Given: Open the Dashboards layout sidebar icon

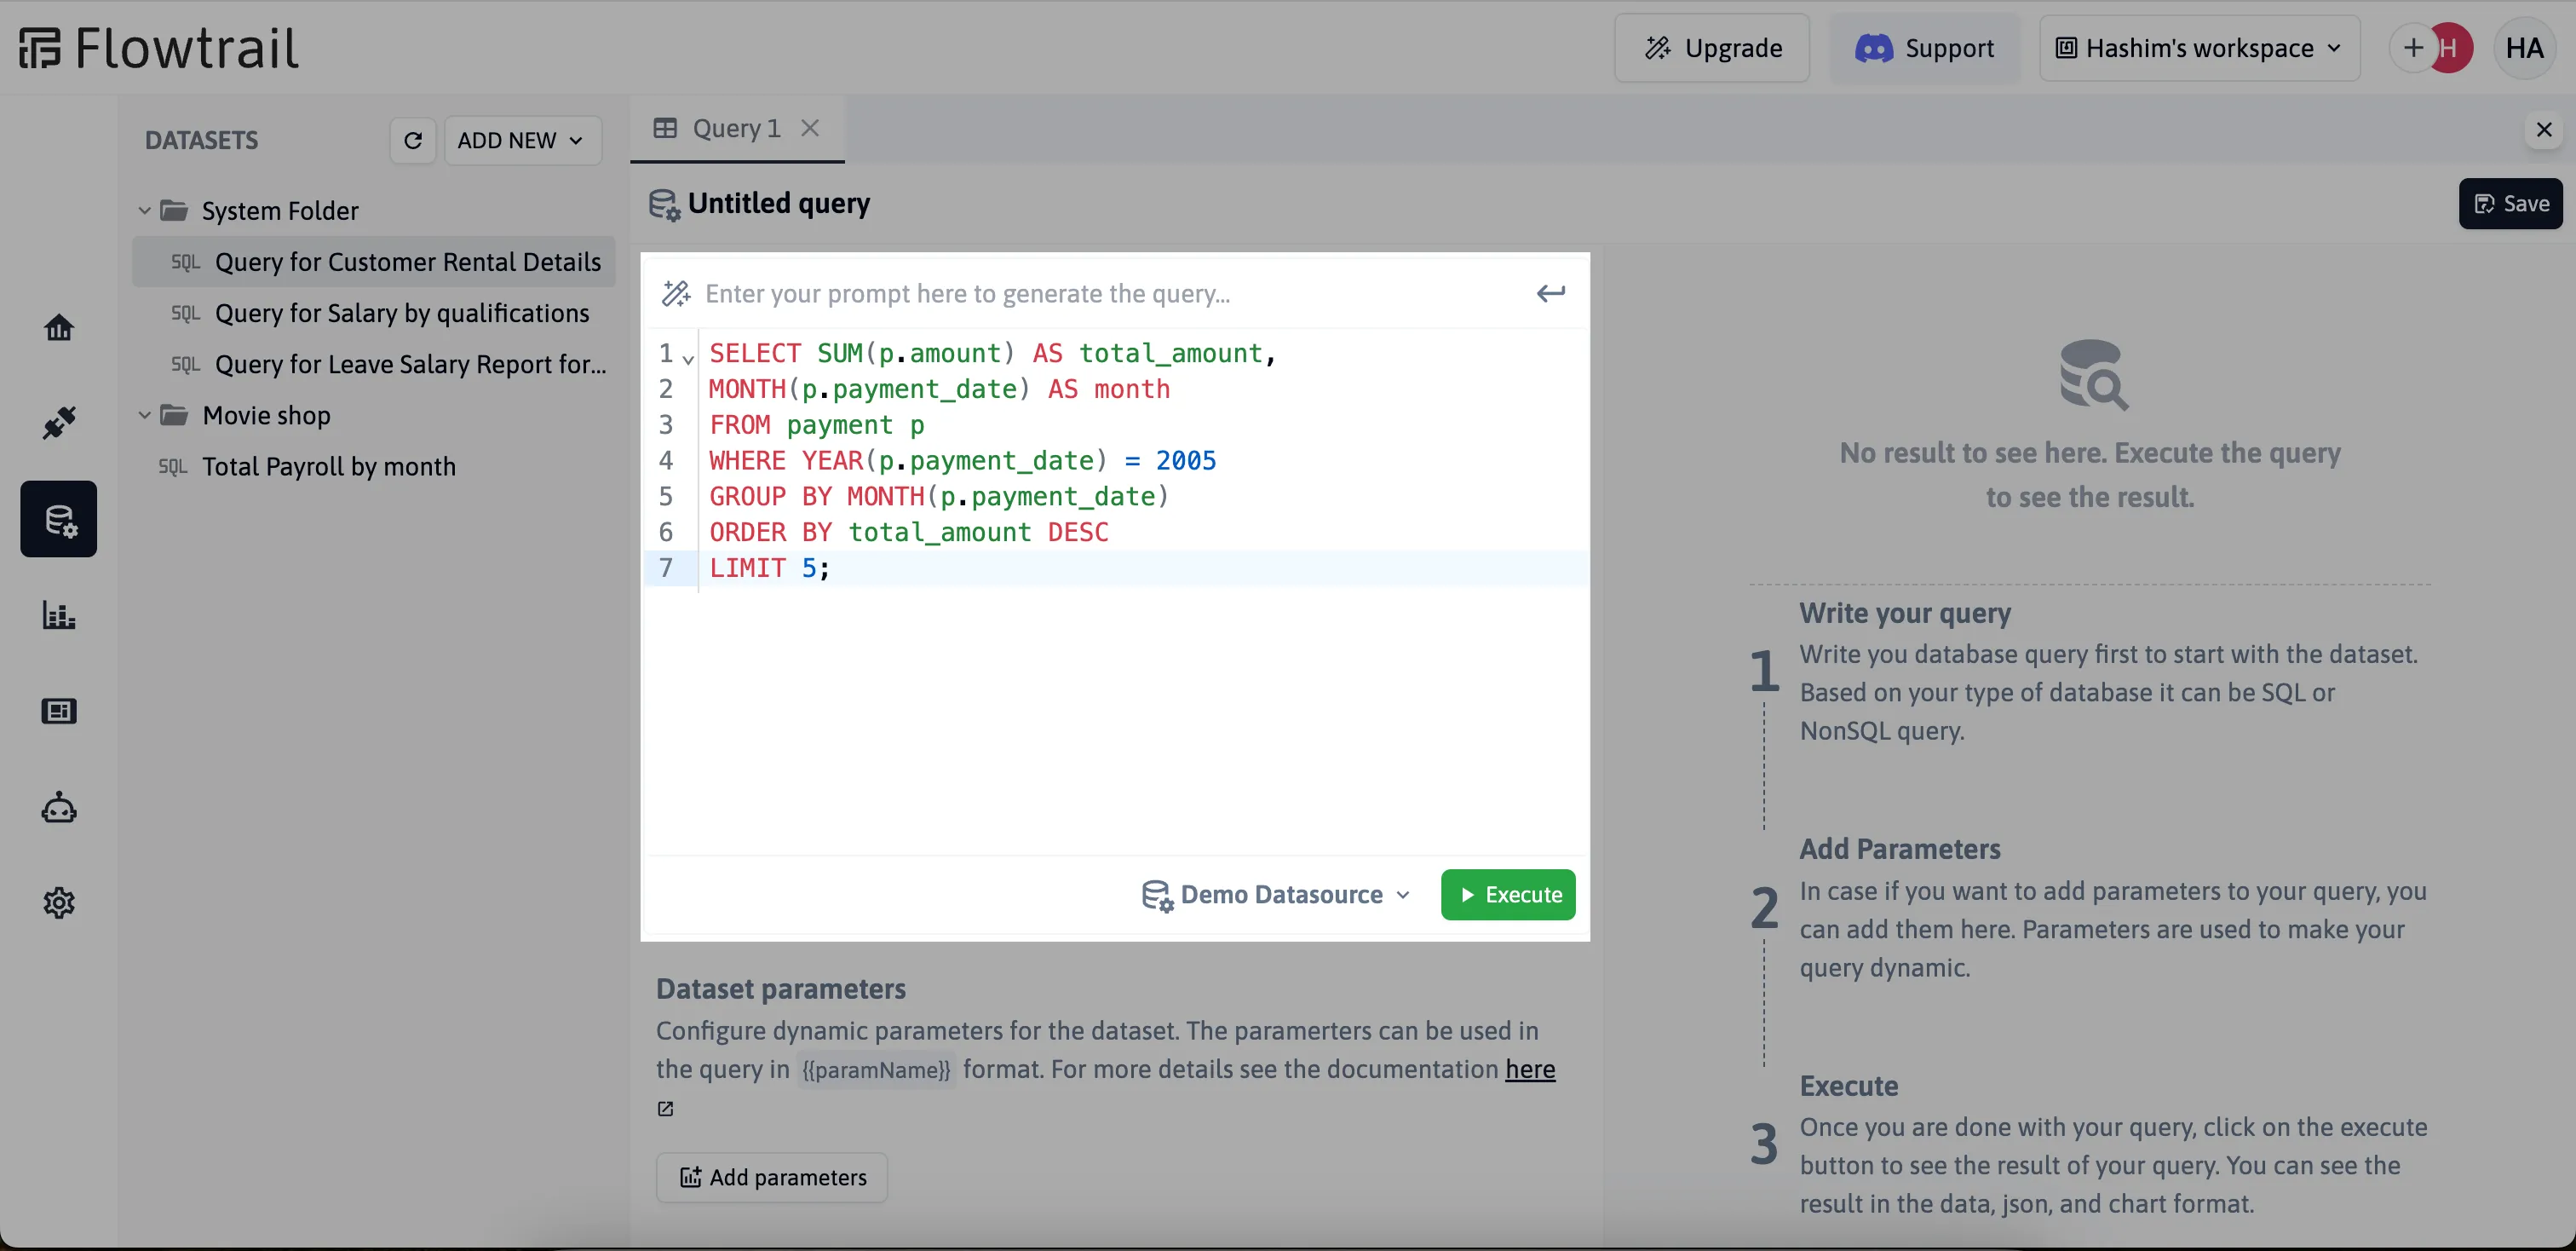Looking at the screenshot, I should (59, 711).
